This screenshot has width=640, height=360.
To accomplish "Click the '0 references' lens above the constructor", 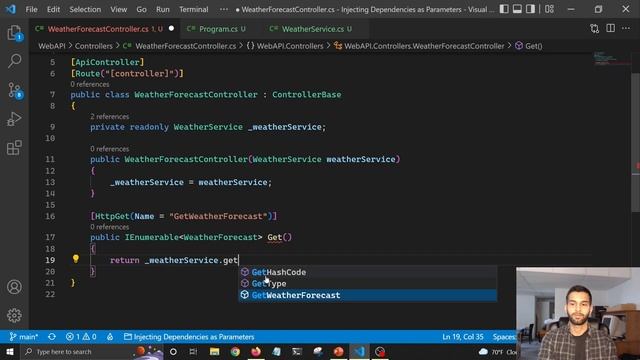I will click(x=109, y=149).
